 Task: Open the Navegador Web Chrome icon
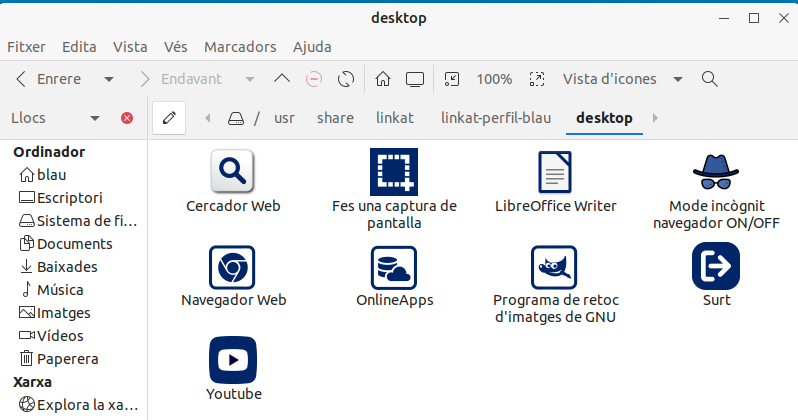pyautogui.click(x=233, y=267)
